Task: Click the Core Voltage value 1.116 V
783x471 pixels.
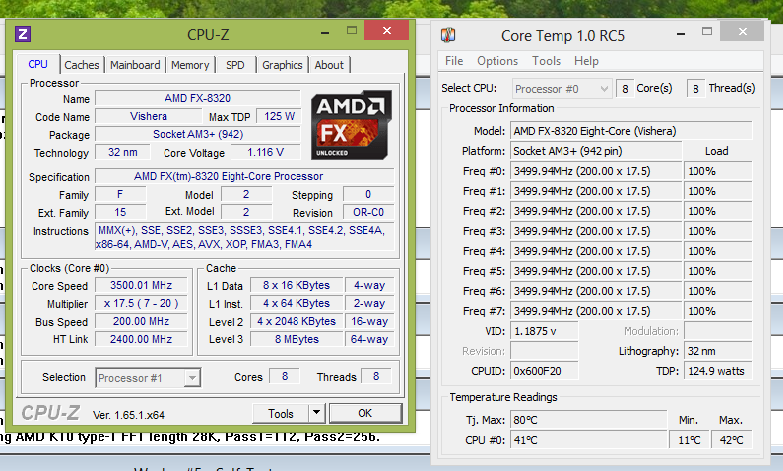Action: tap(266, 152)
